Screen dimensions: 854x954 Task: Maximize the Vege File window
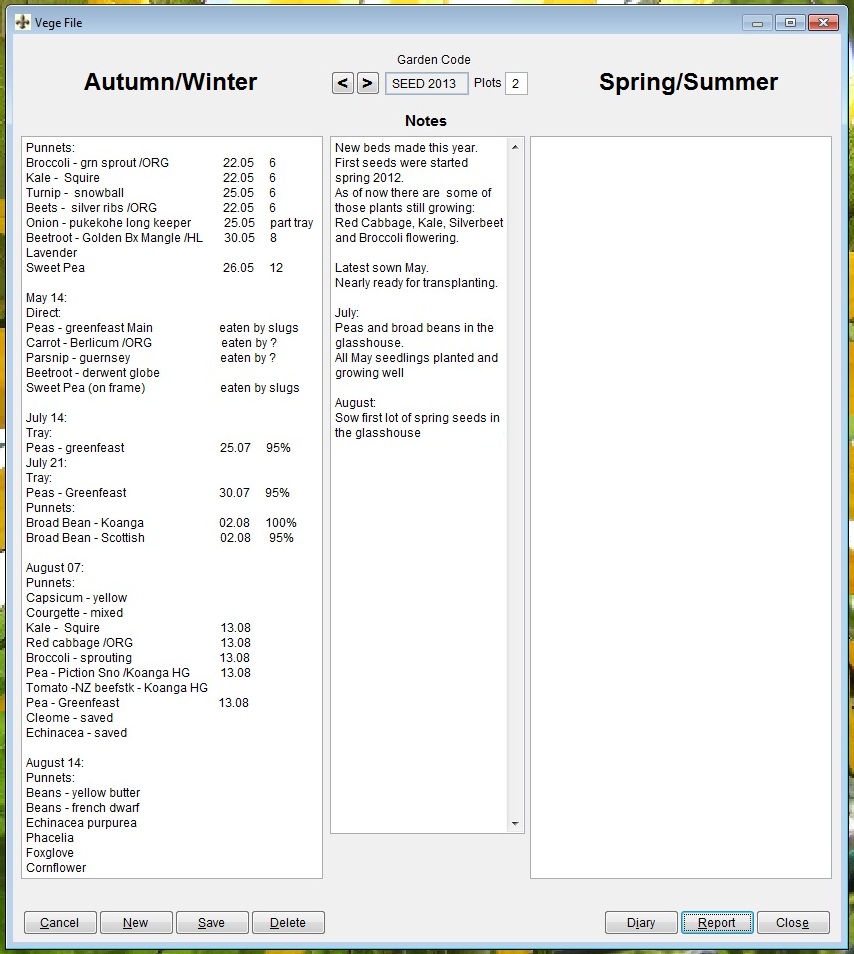[x=790, y=23]
